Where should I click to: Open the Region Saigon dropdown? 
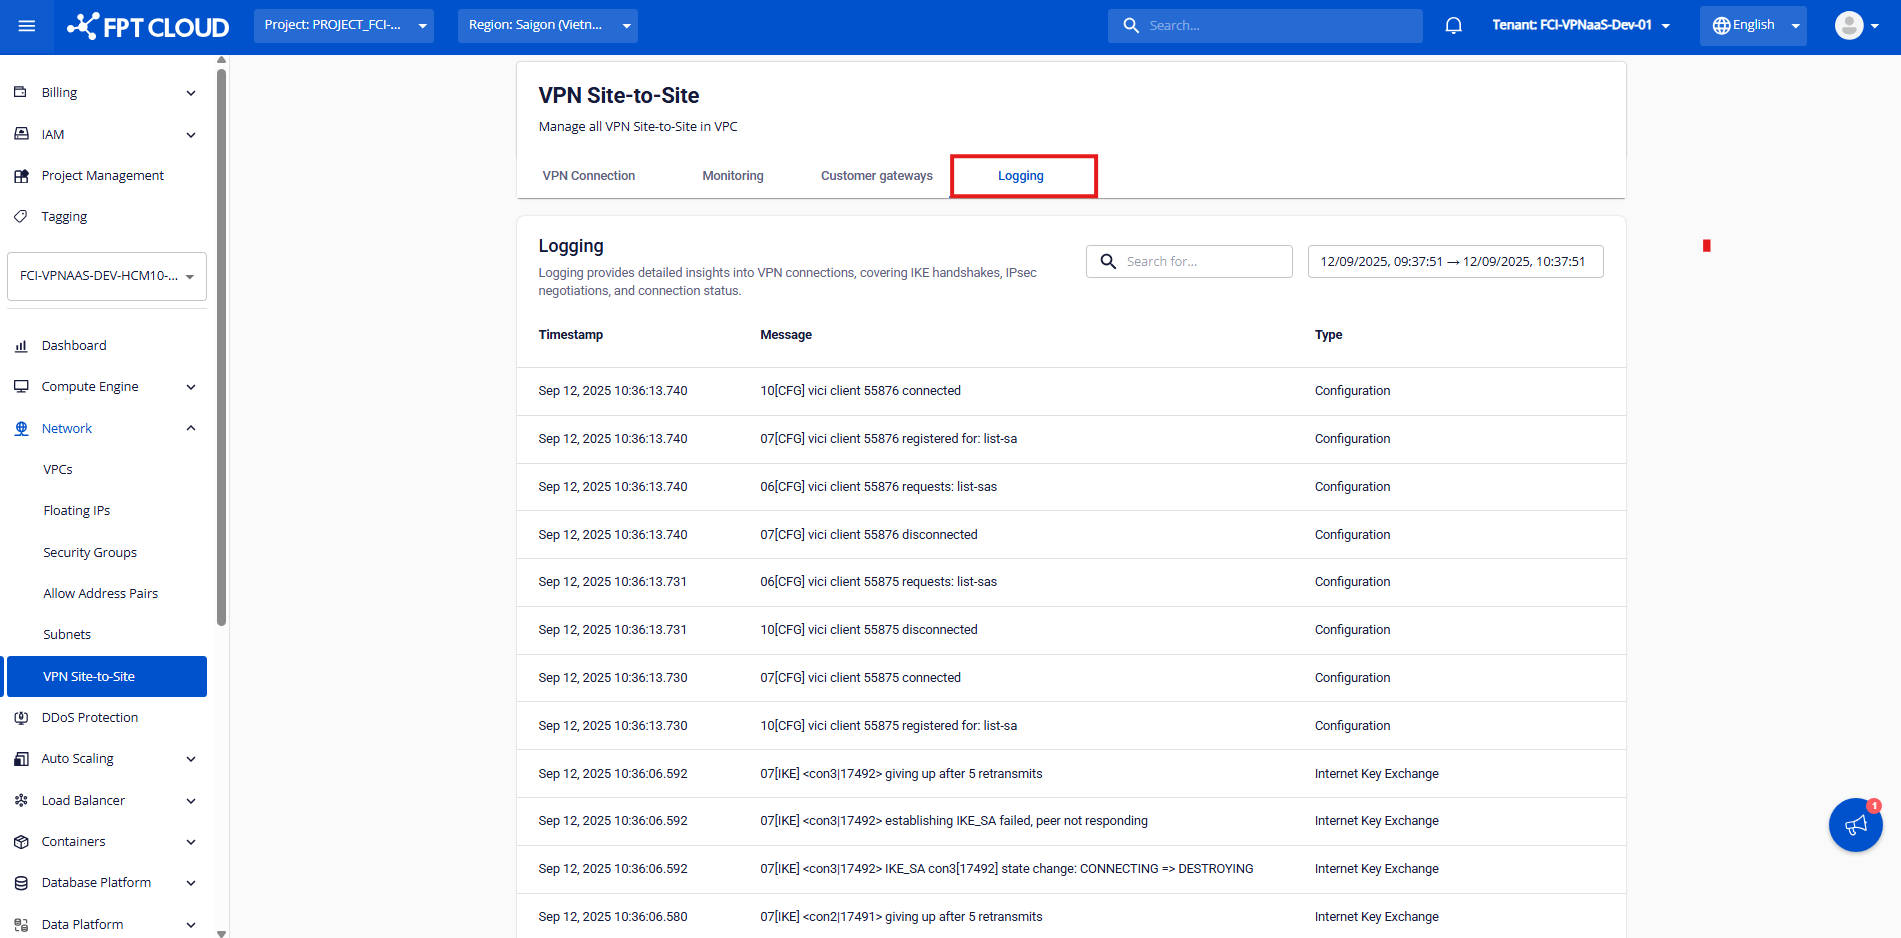(547, 26)
